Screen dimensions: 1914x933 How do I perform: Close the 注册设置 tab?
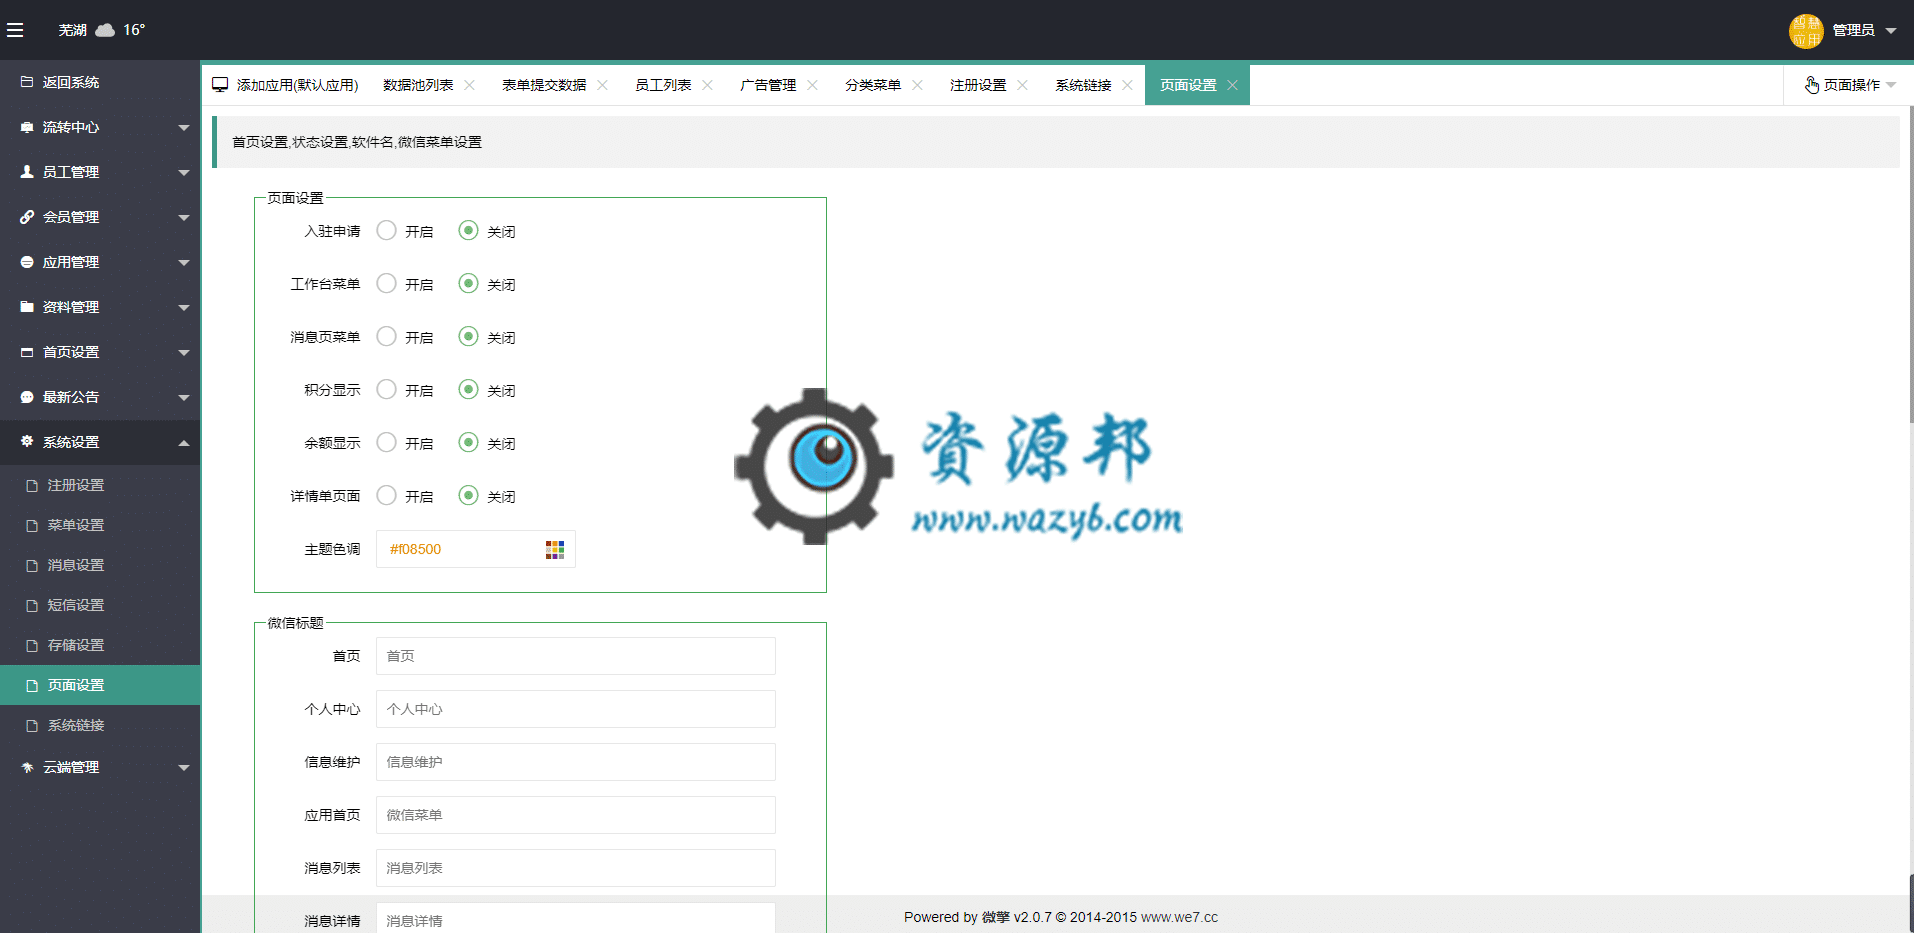tap(1022, 85)
